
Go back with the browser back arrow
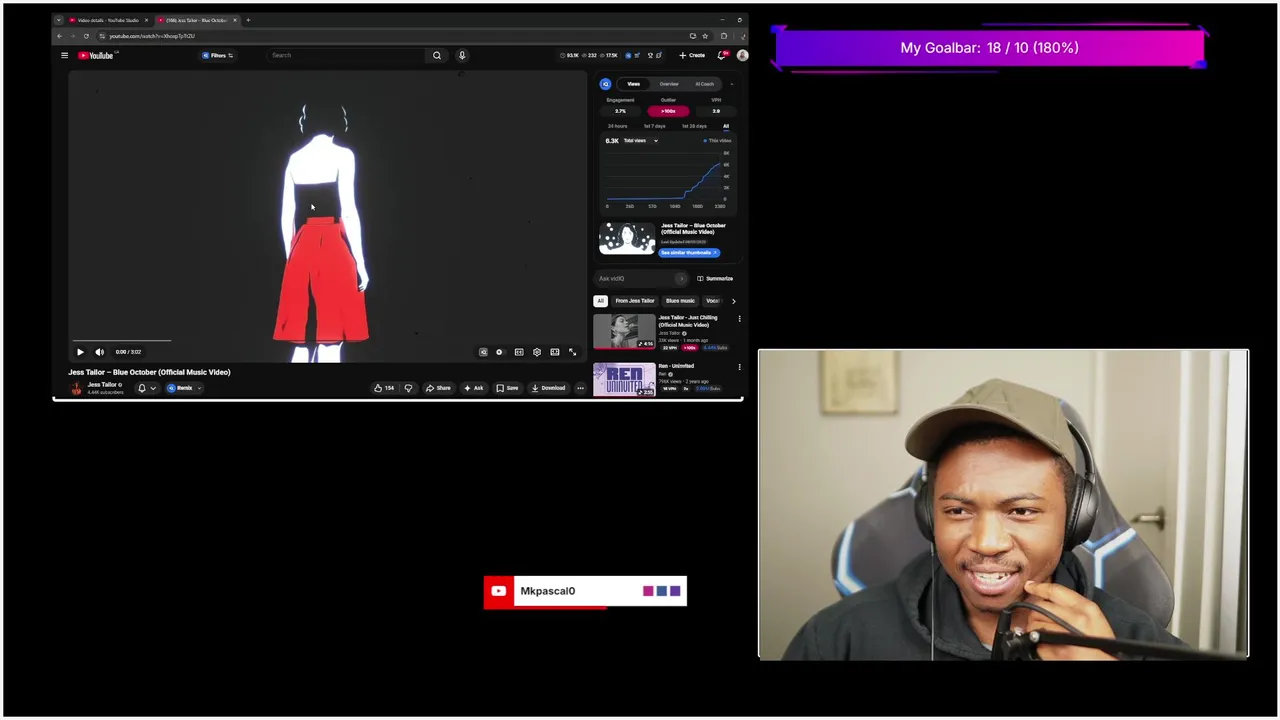pos(59,36)
